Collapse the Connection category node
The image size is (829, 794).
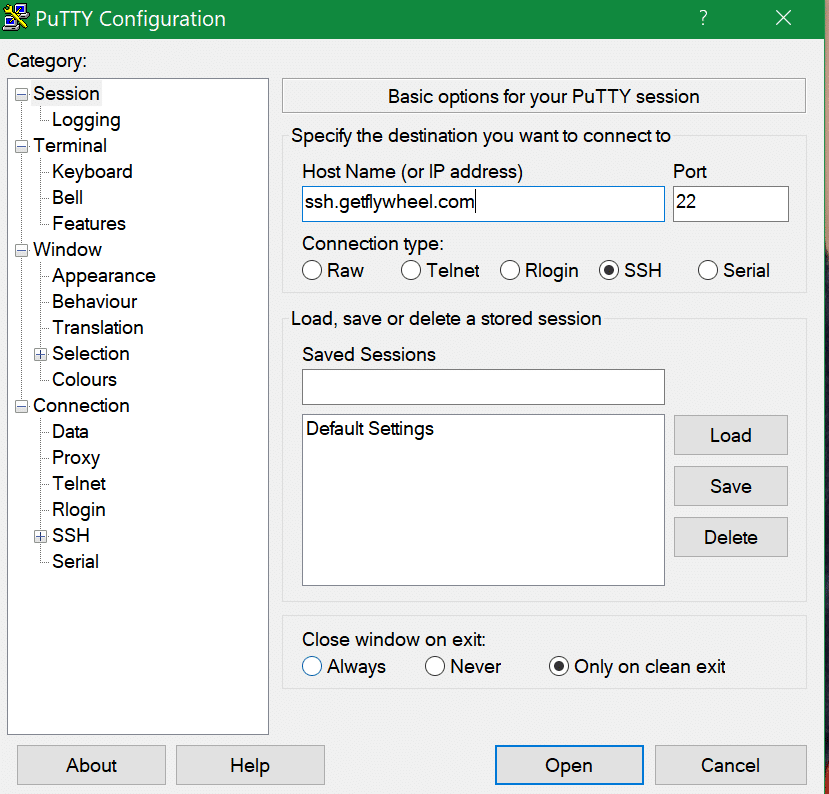coord(21,406)
